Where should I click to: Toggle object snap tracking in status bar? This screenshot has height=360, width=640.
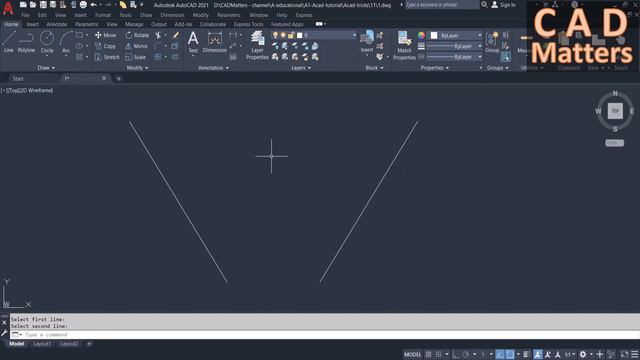click(x=500, y=354)
